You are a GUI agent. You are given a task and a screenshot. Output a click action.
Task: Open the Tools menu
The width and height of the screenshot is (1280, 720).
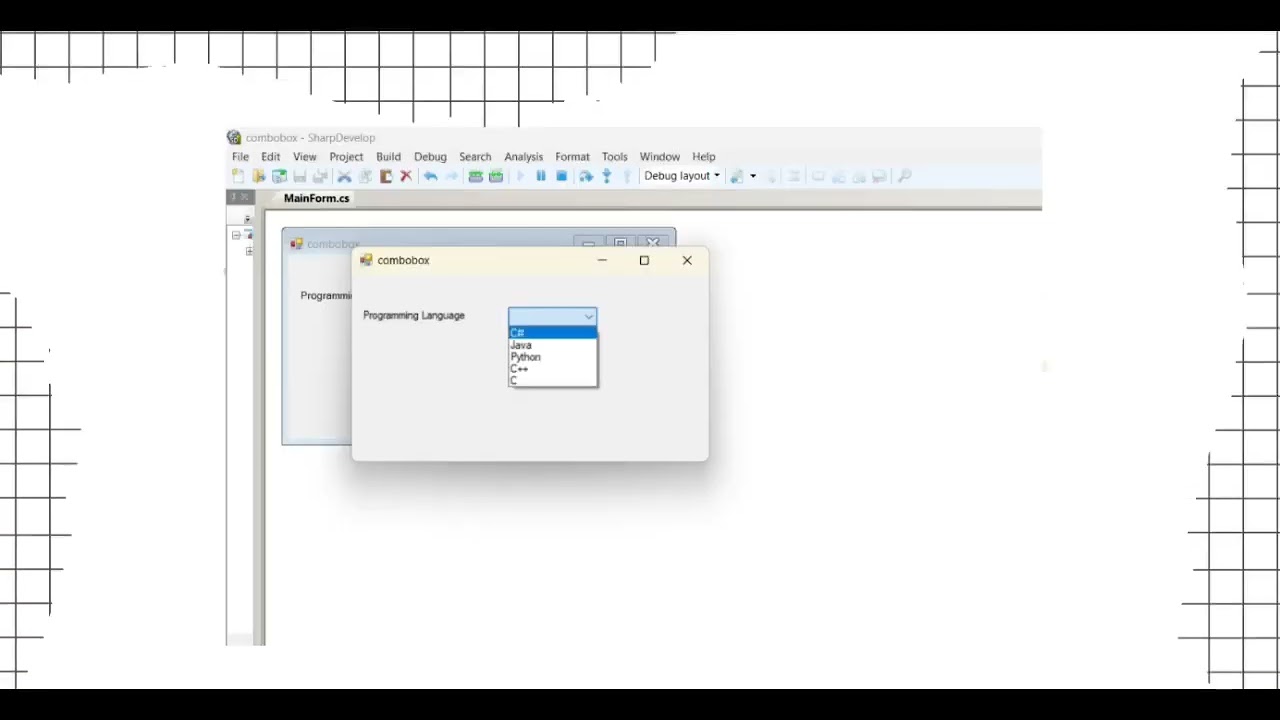point(615,157)
